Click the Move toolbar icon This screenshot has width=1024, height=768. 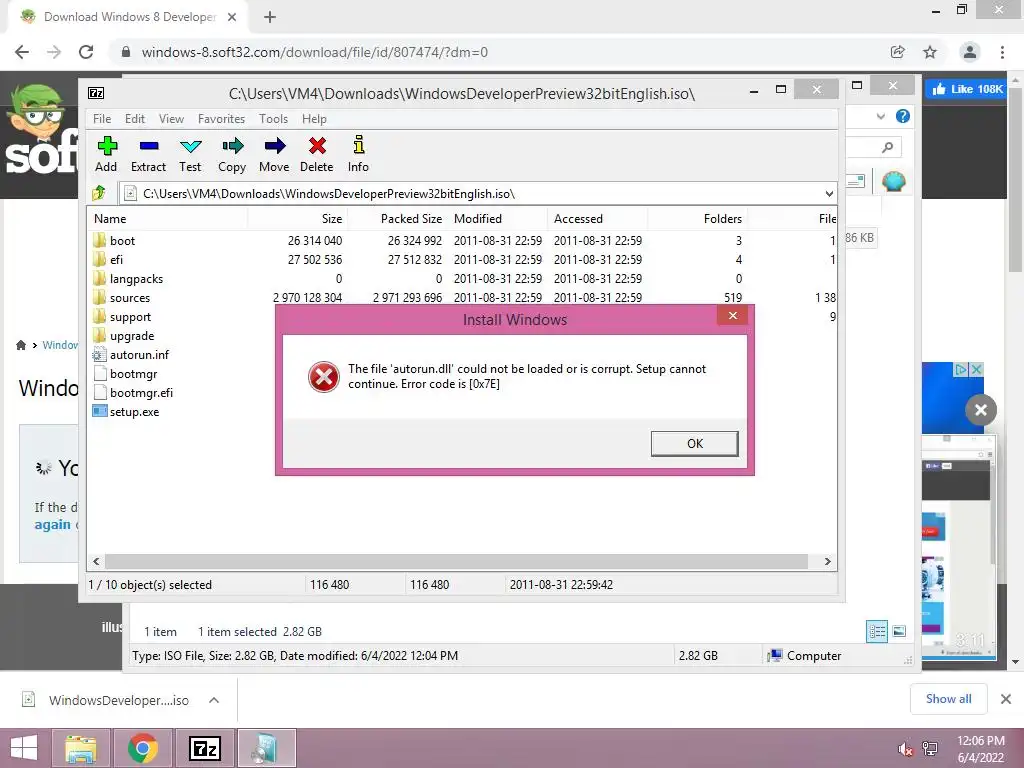click(x=274, y=154)
